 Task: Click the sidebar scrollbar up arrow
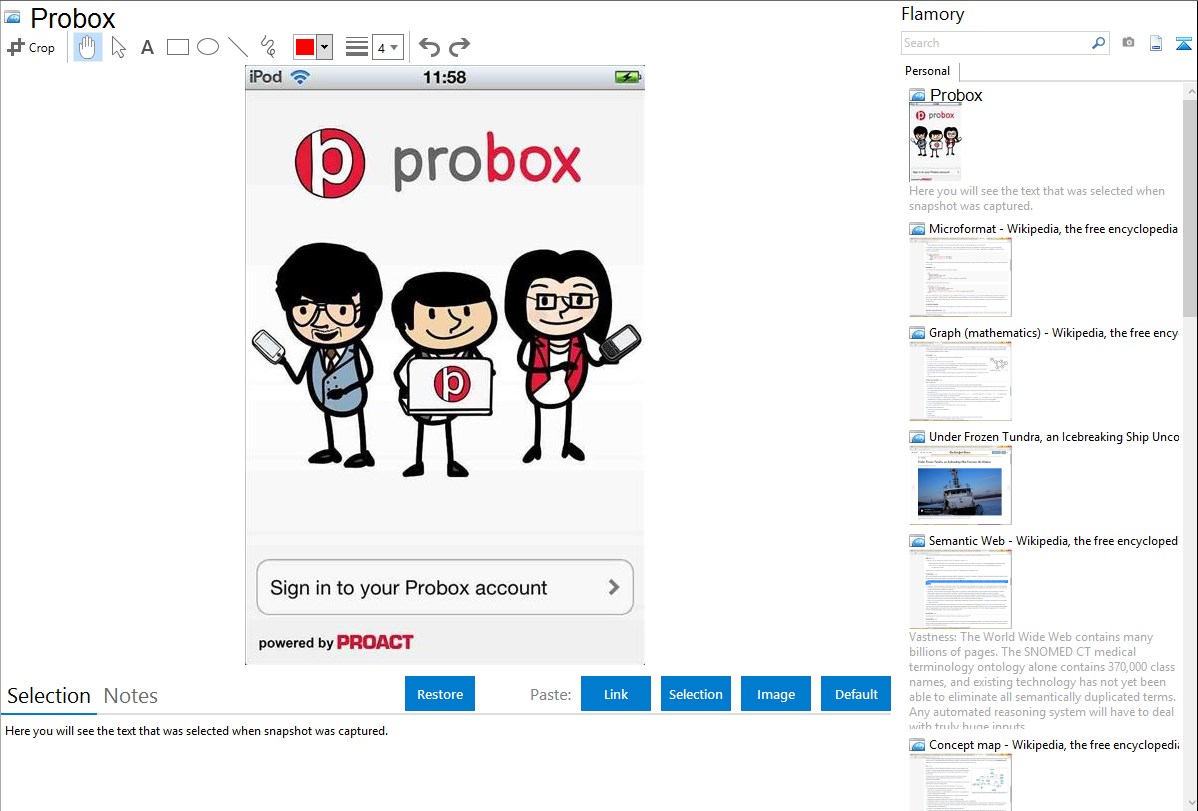[1190, 91]
